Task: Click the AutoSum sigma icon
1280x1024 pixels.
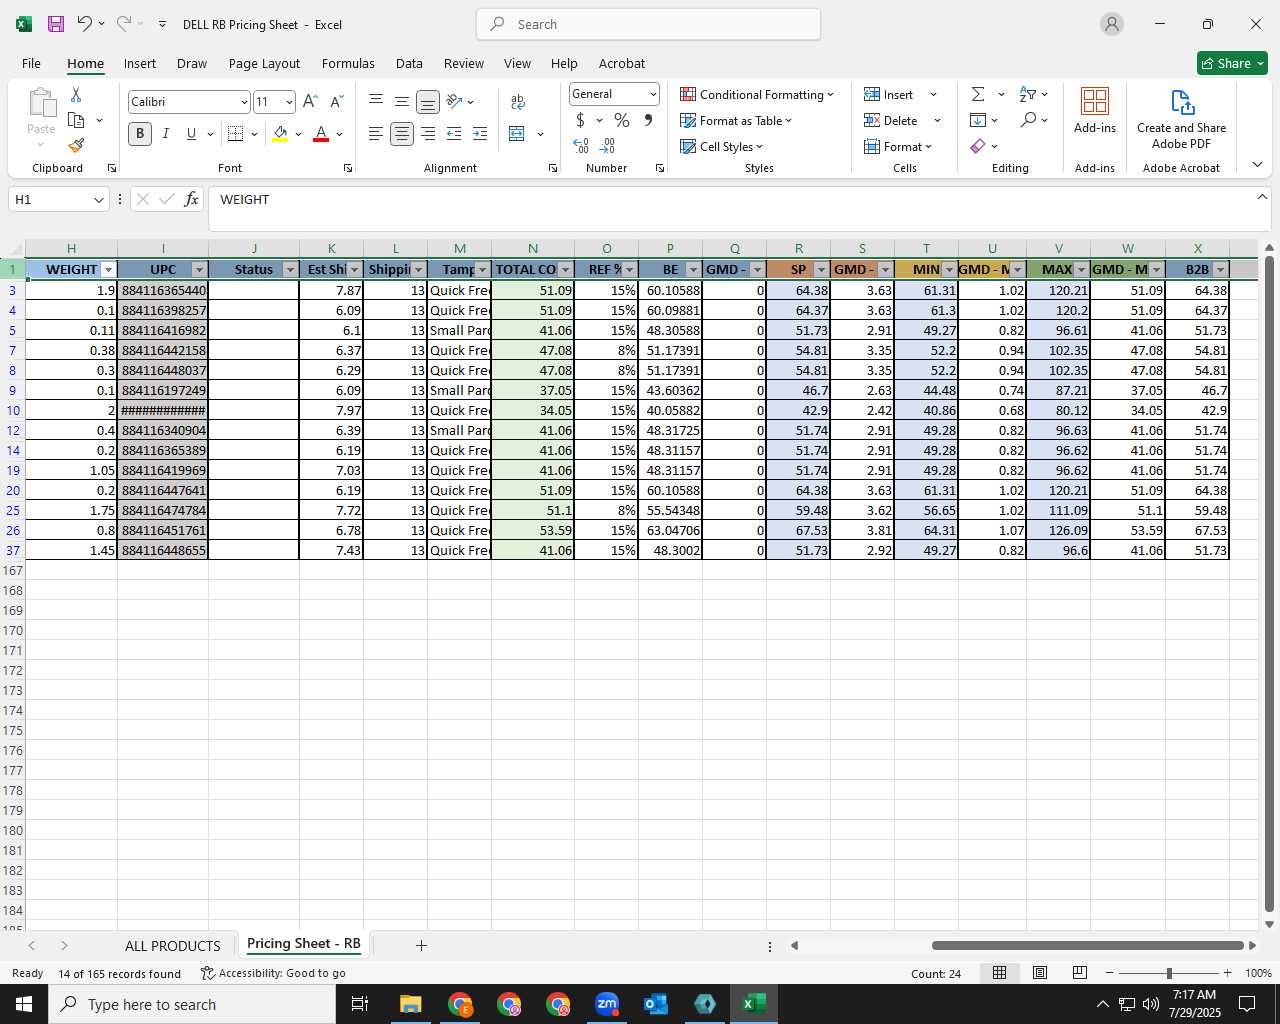Action: tap(978, 94)
